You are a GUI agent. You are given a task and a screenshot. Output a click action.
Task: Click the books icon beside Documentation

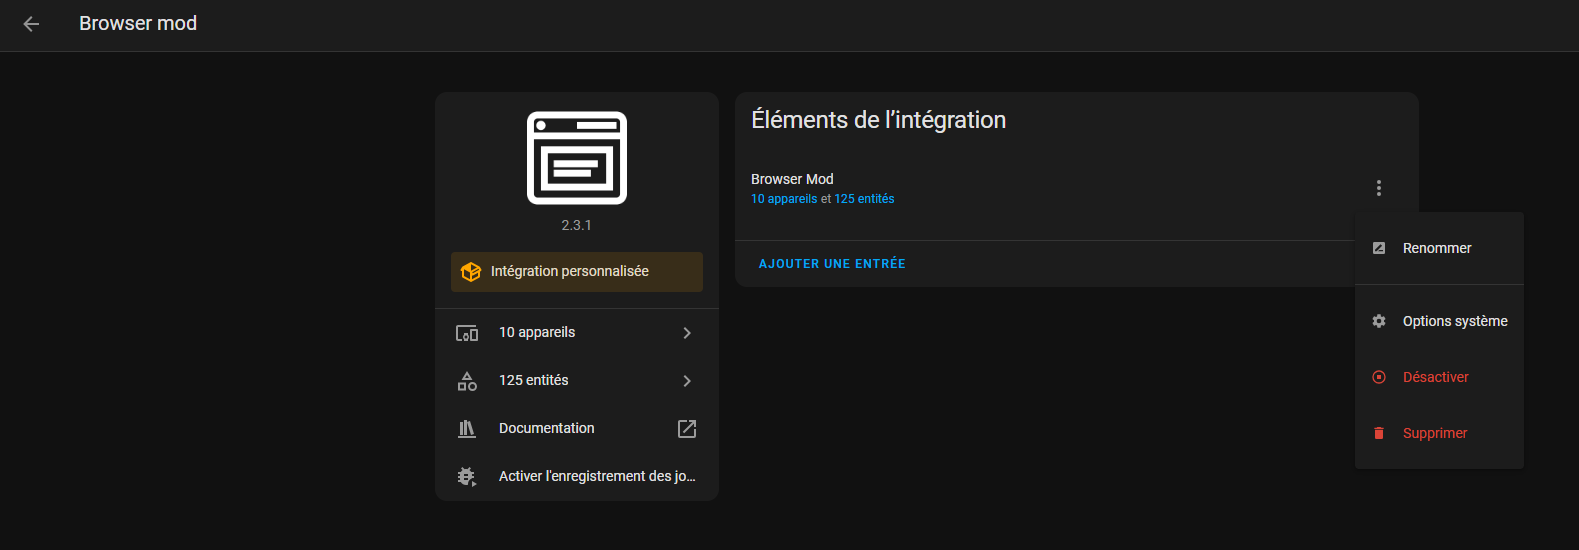(467, 429)
